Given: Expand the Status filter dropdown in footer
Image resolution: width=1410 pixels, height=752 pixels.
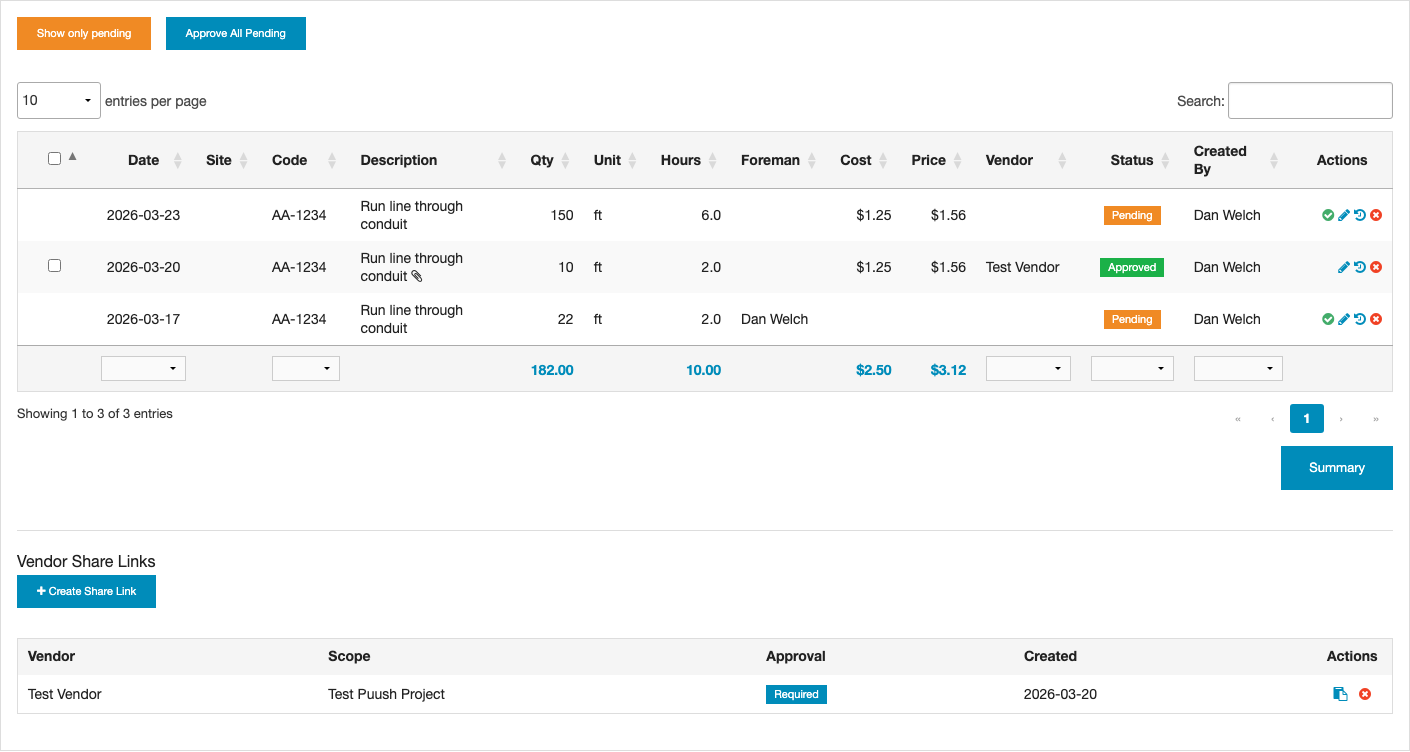Looking at the screenshot, I should [x=1132, y=369].
